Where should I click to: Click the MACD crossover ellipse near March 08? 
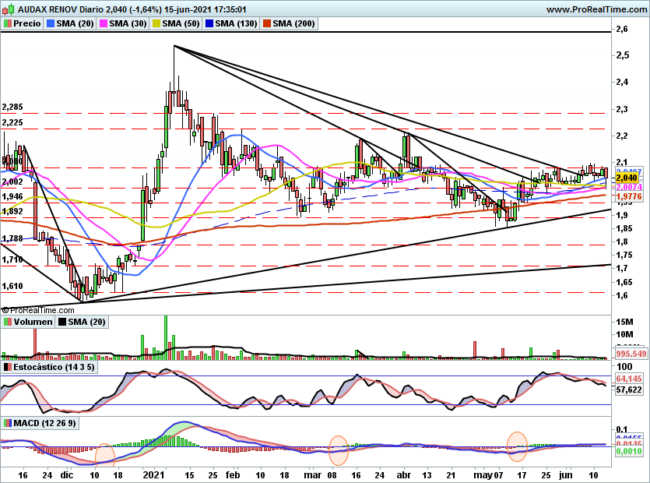[x=338, y=450]
